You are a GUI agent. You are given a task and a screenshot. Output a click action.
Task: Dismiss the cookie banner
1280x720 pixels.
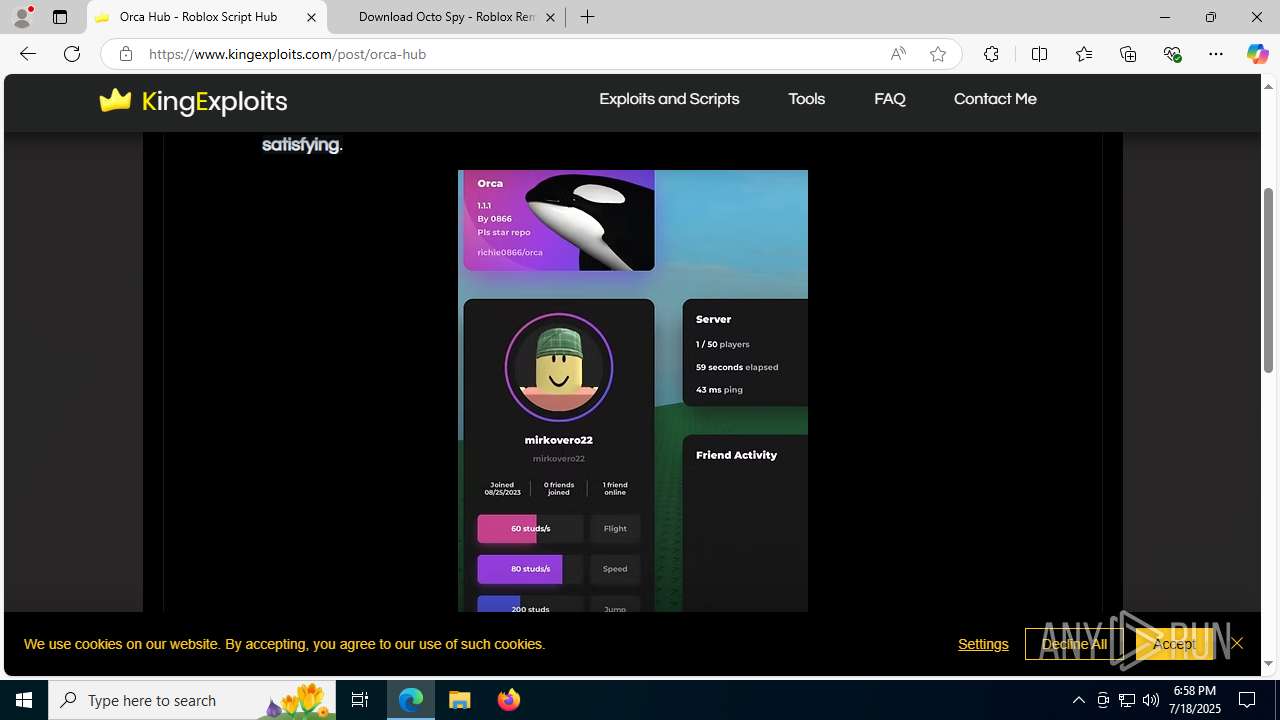(1237, 643)
